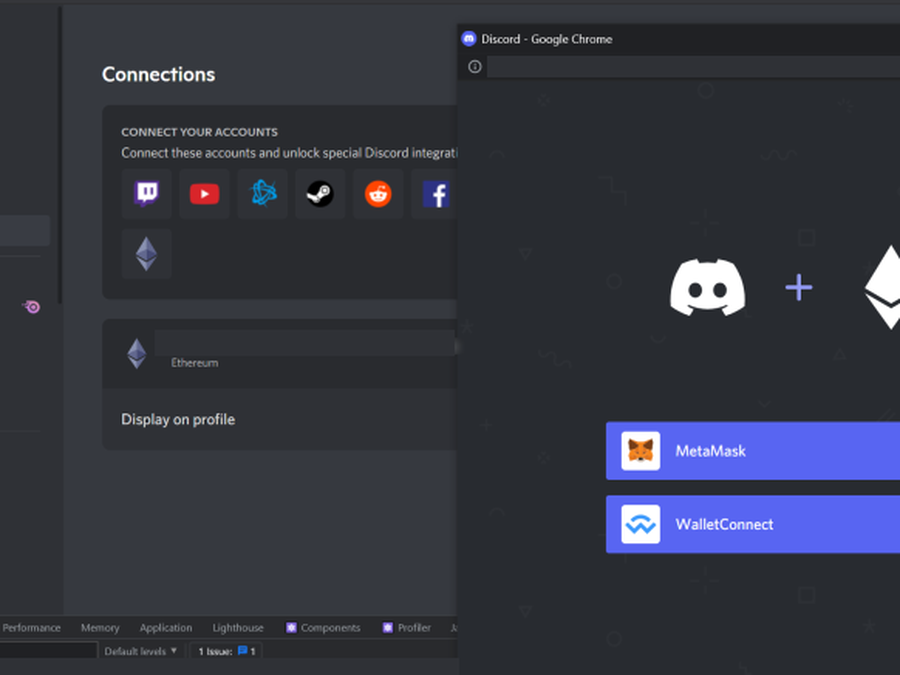Click the Discord - Google Chrome title
Viewport: 900px width, 675px height.
click(x=546, y=39)
